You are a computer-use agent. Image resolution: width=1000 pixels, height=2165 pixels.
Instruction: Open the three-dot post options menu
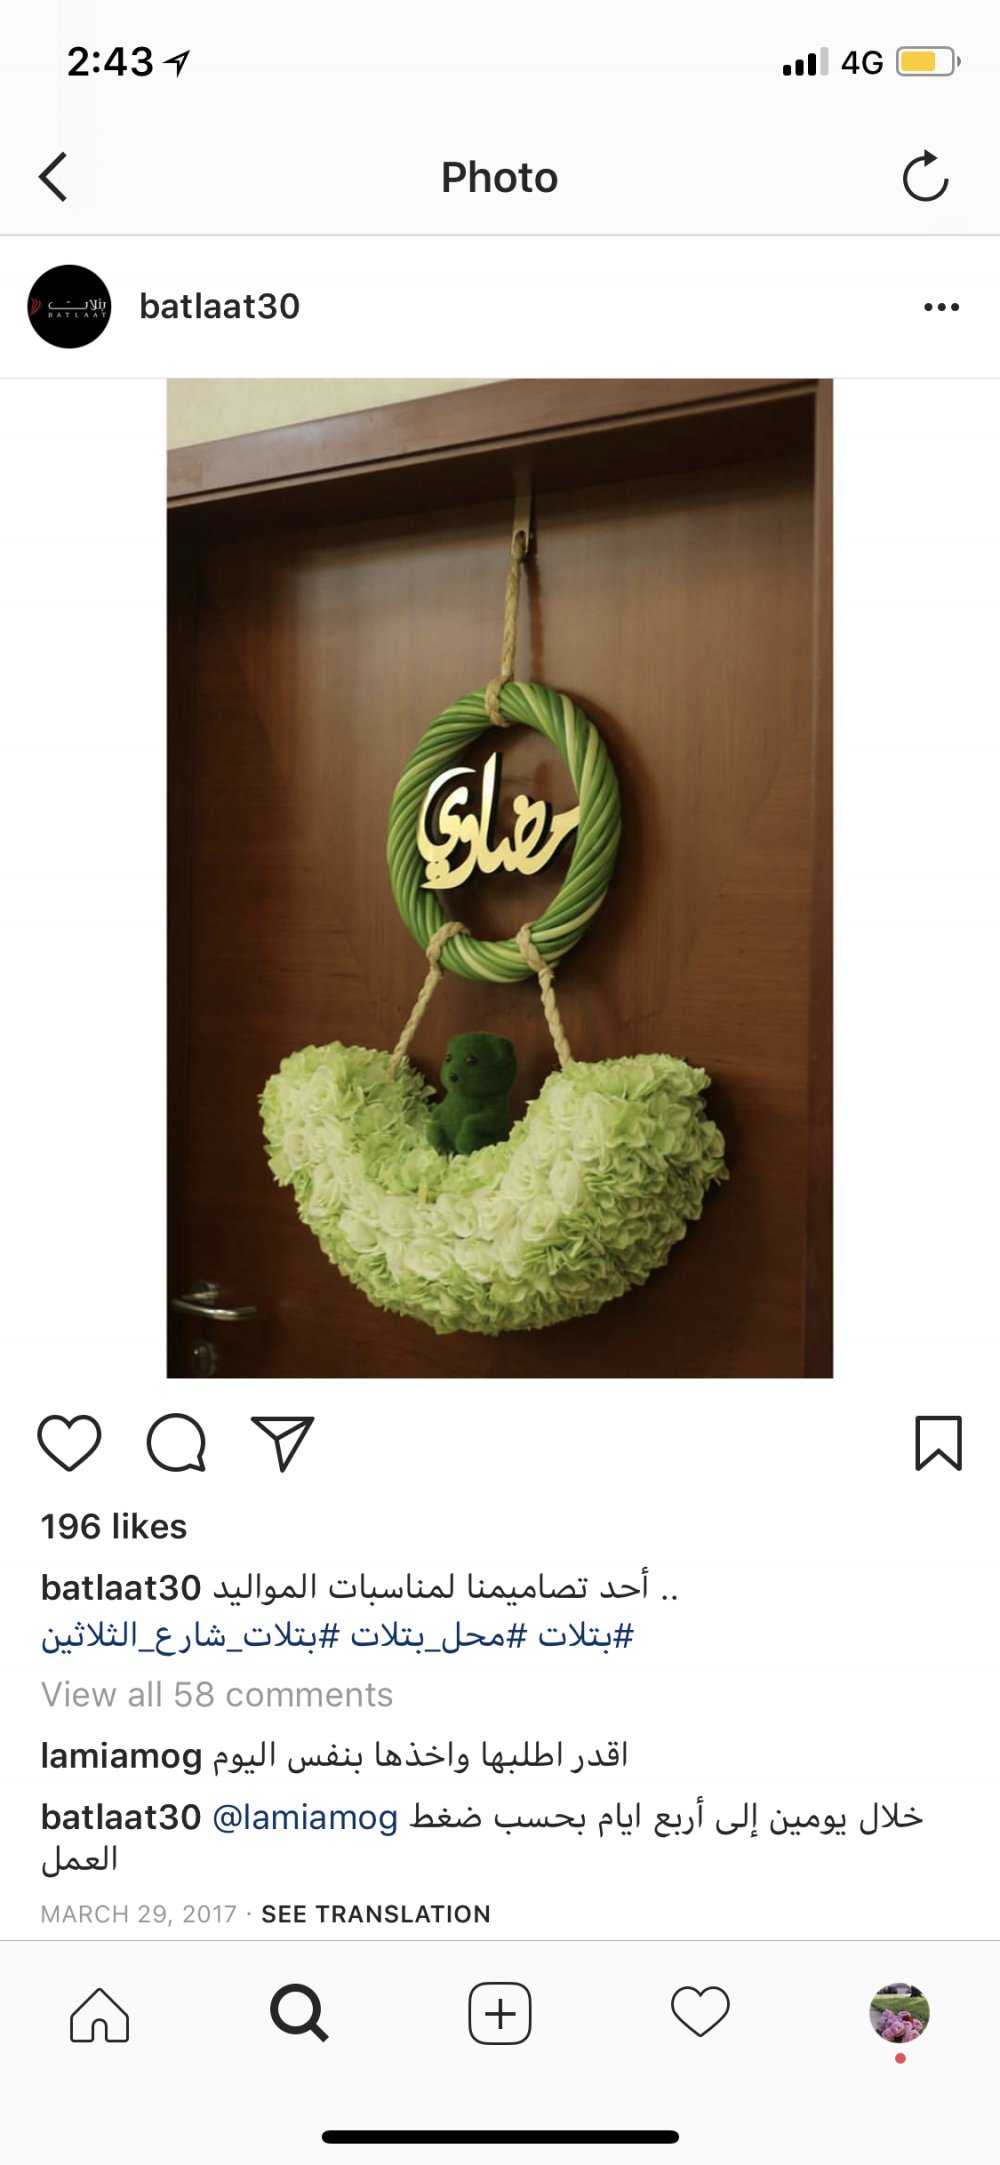[941, 307]
